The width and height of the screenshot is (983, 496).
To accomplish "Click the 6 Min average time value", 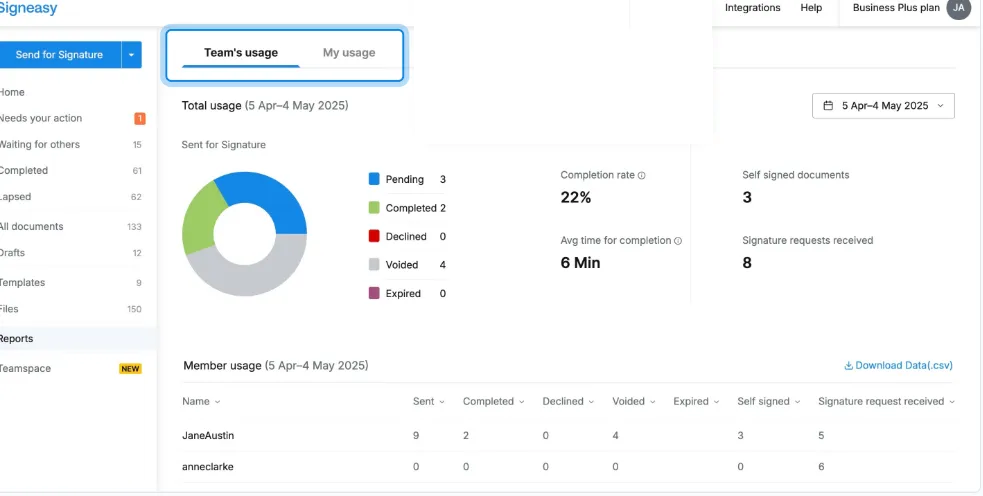I will point(580,263).
